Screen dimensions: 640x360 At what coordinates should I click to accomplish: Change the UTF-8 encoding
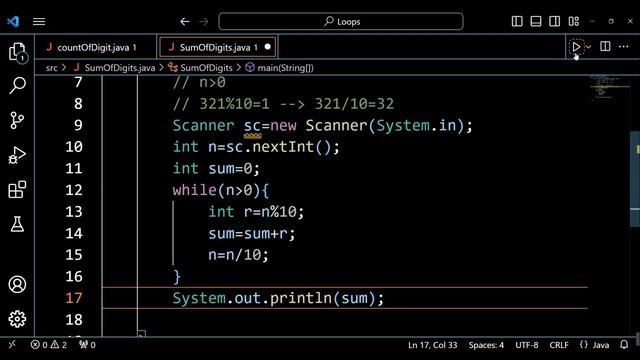[x=527, y=345]
